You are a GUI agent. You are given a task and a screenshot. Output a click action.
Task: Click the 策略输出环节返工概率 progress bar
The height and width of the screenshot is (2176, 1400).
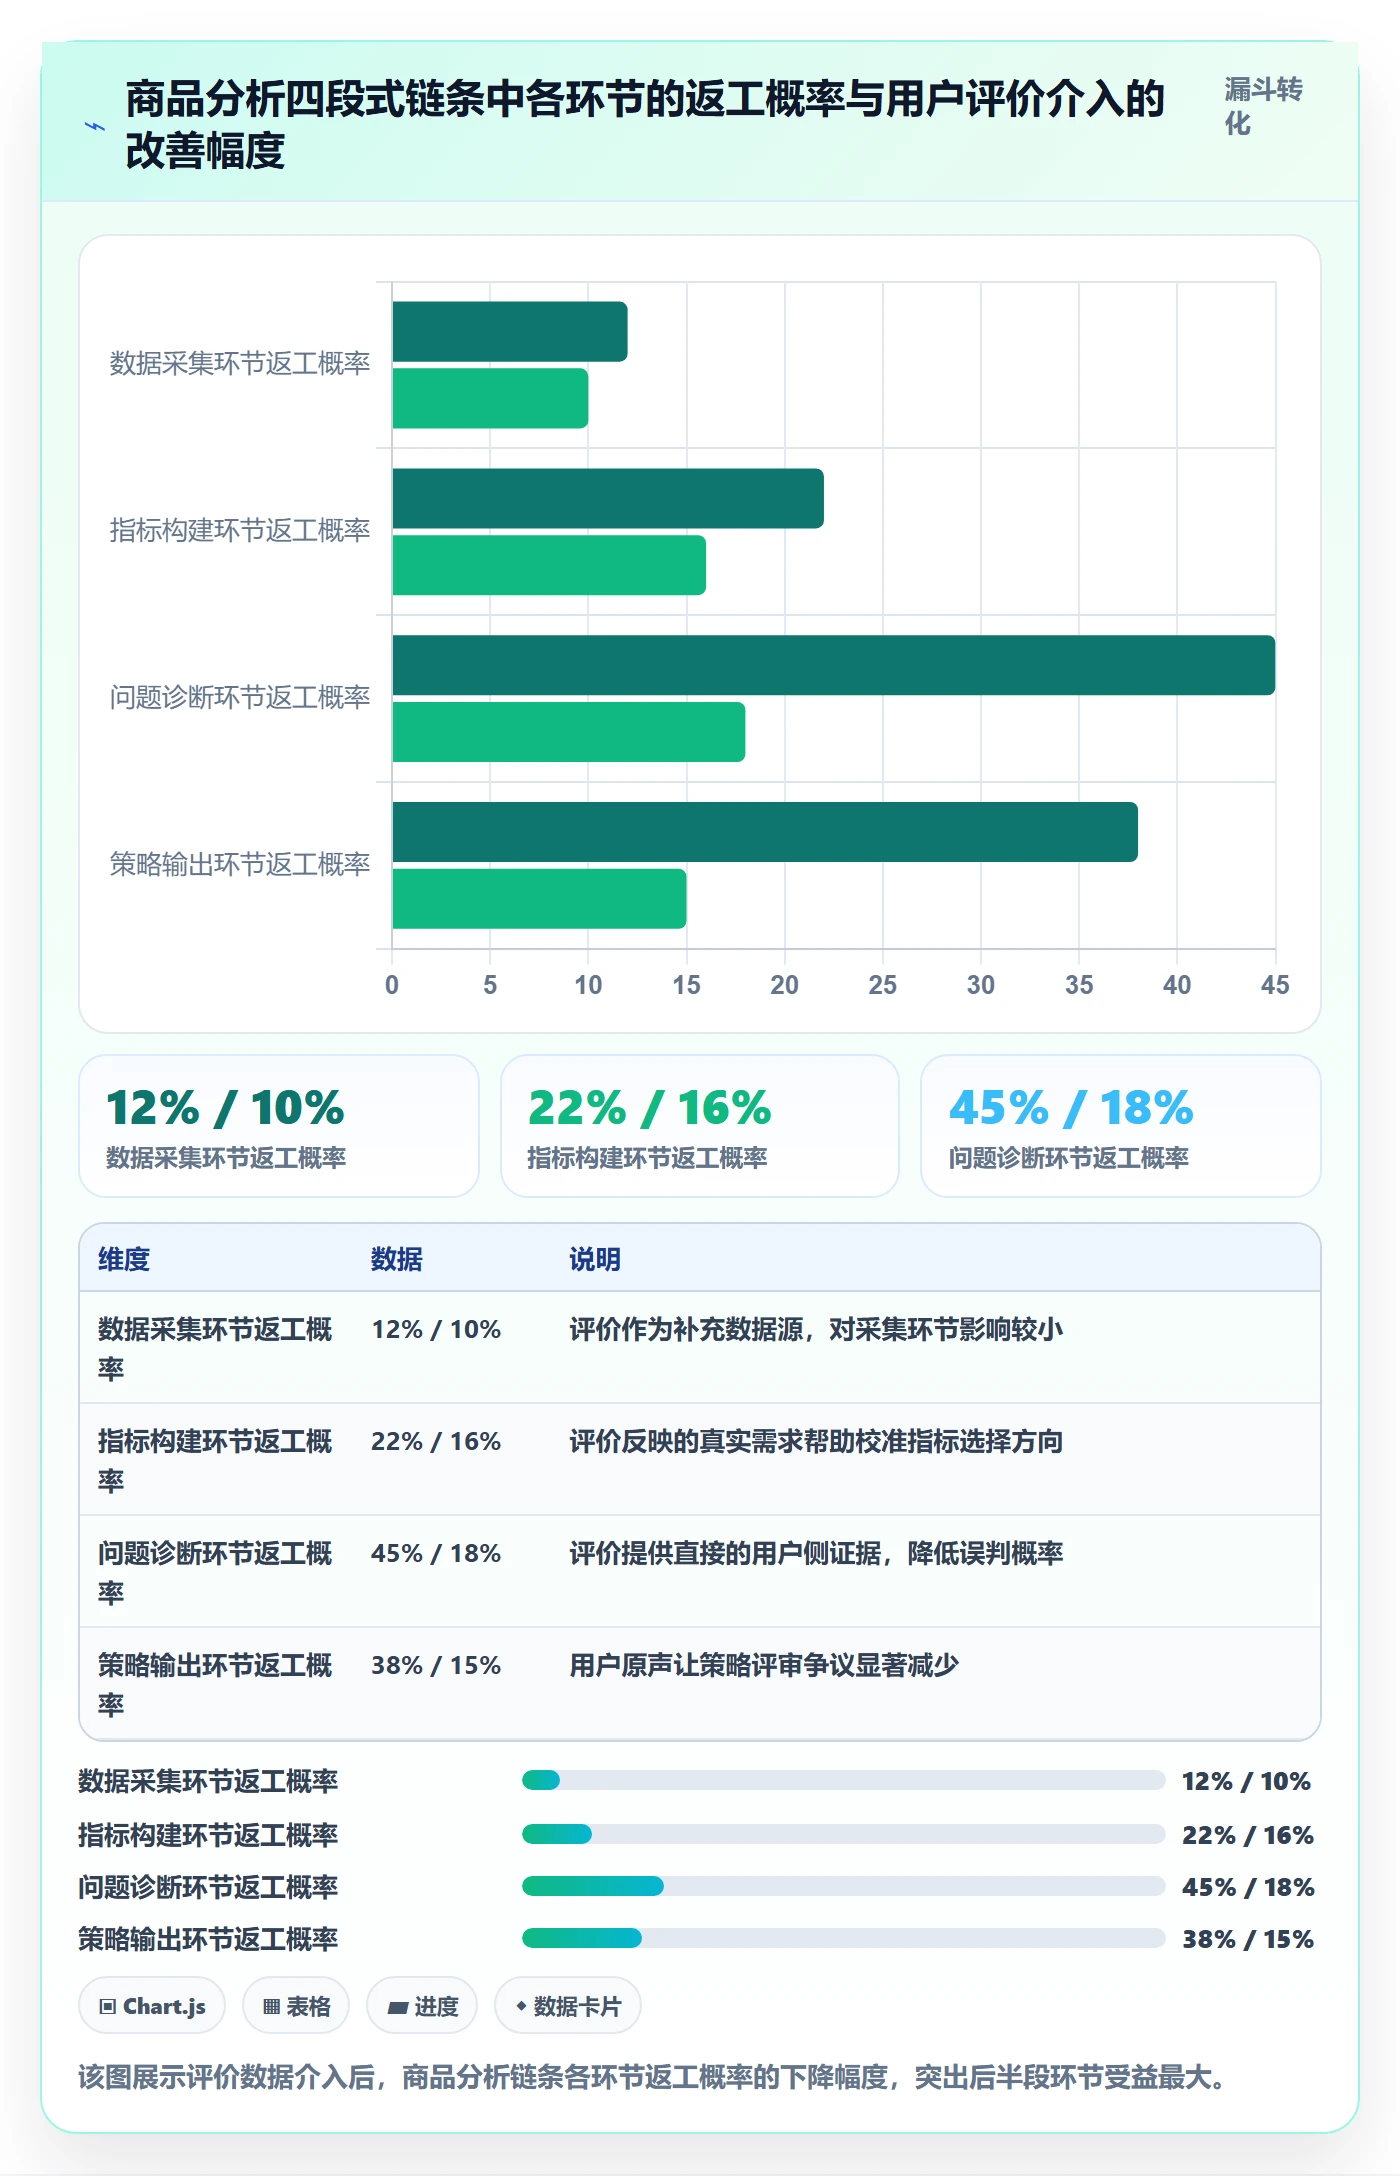843,1938
